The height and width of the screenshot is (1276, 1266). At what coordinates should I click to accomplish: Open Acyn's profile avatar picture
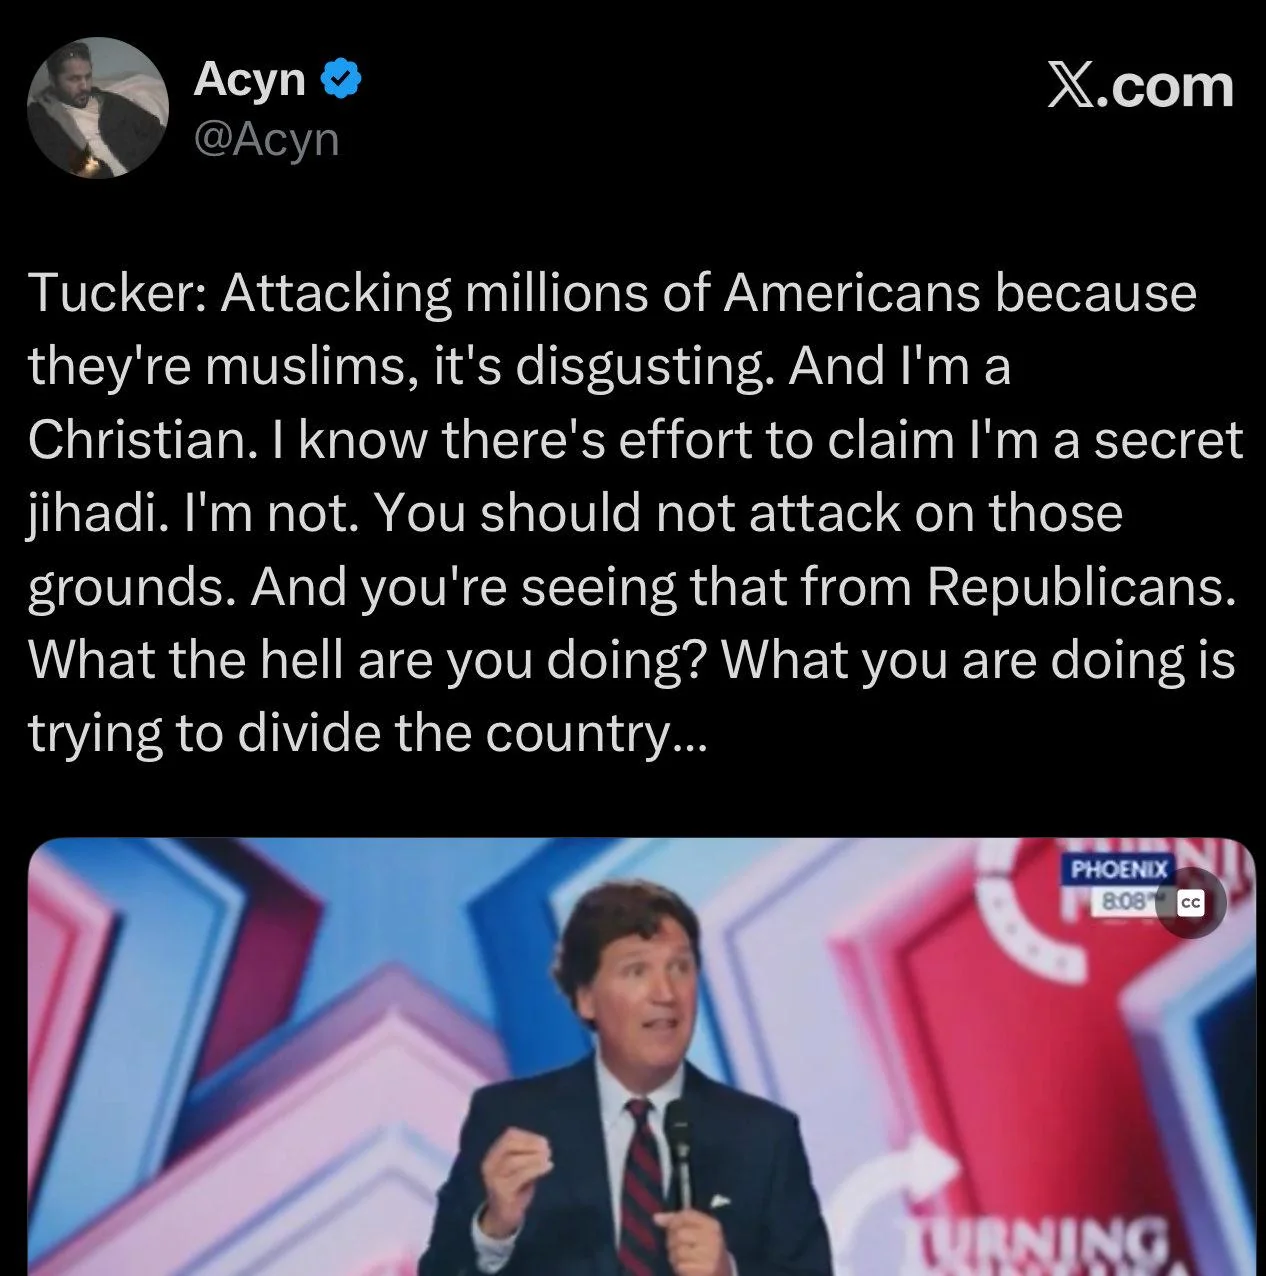pyautogui.click(x=97, y=108)
